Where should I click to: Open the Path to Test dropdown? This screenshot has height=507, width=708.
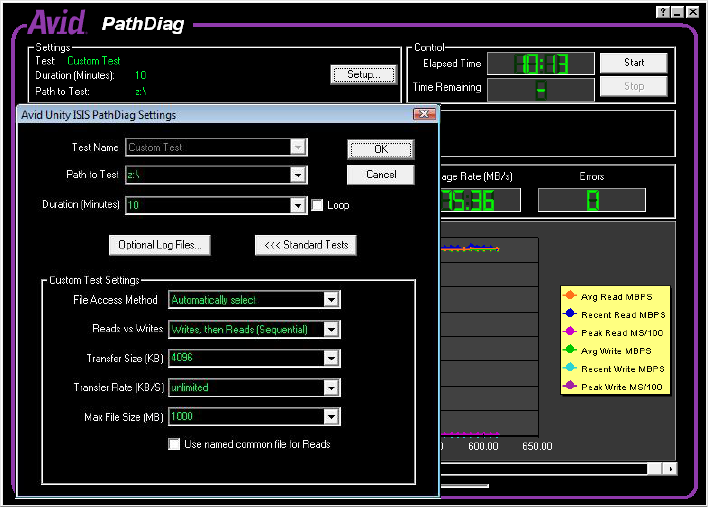click(x=298, y=175)
